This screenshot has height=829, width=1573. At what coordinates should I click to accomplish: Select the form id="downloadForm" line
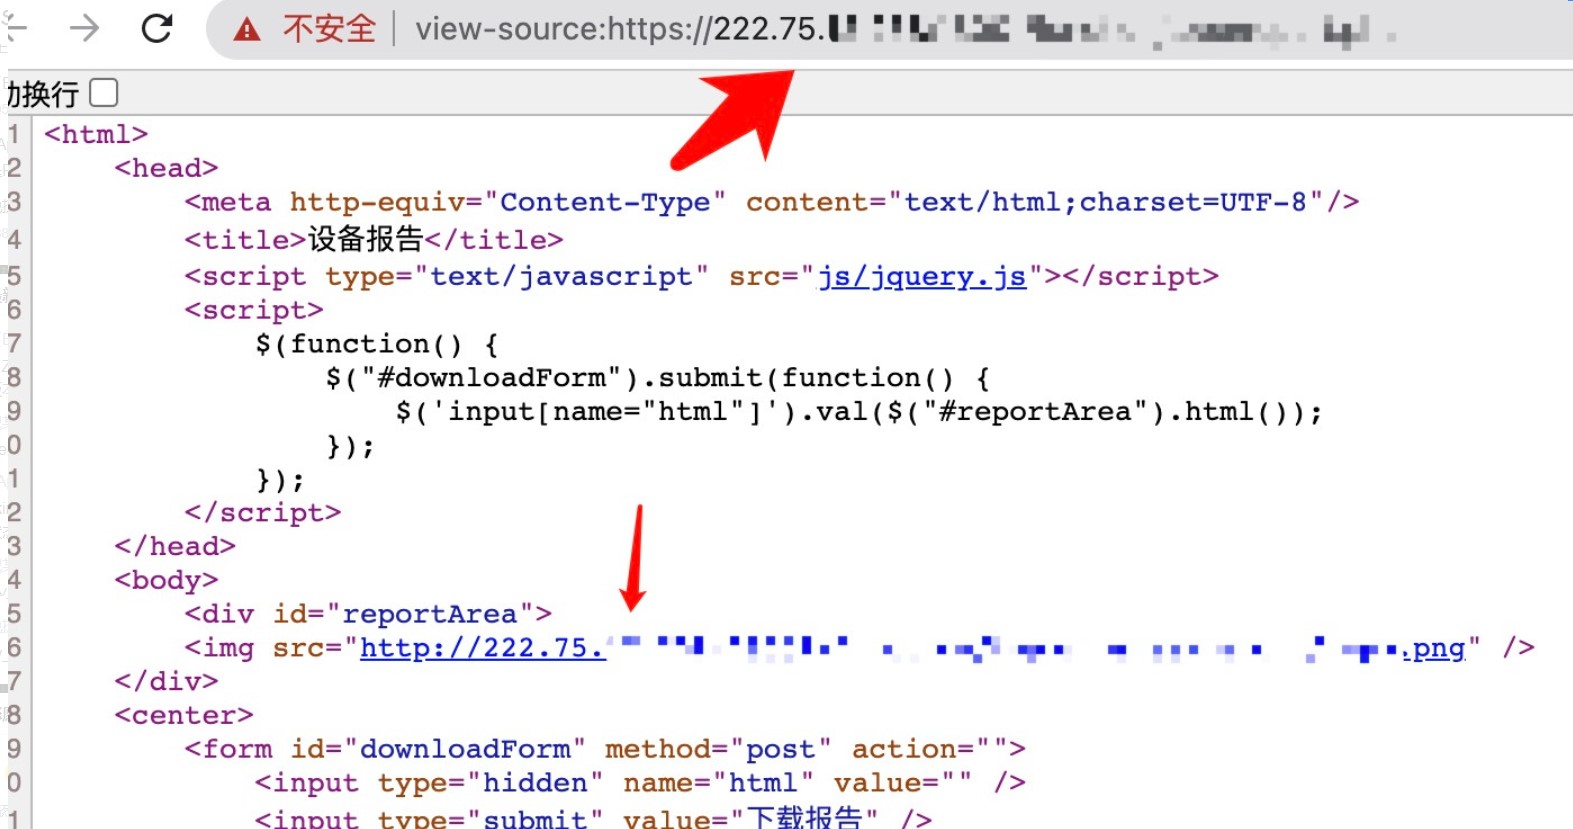[605, 749]
